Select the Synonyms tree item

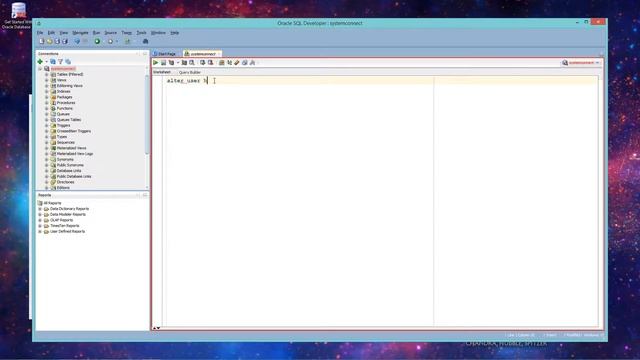point(65,160)
